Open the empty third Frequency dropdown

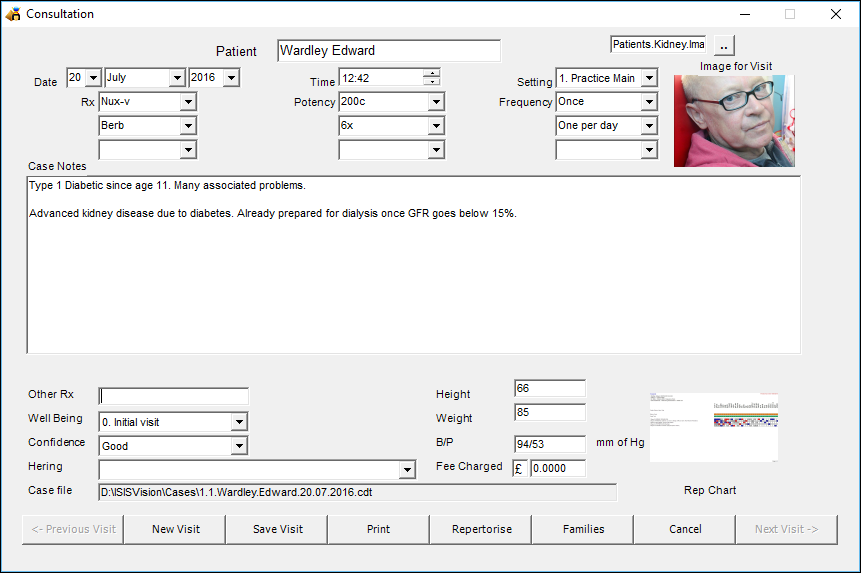click(649, 149)
